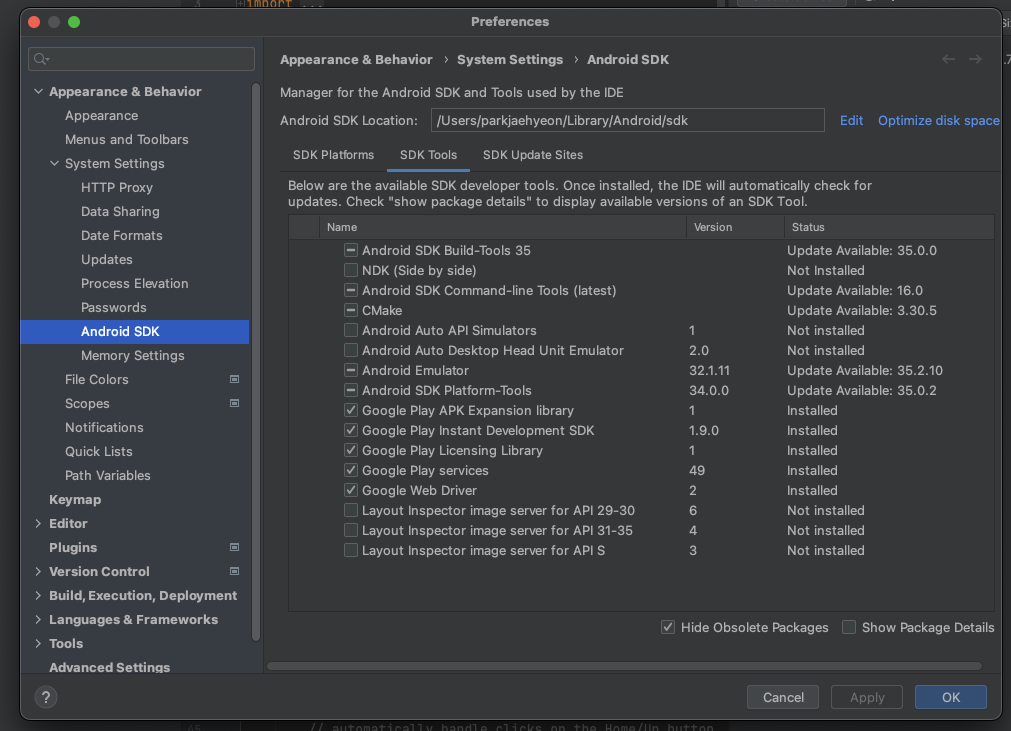Click the help question mark icon
The height and width of the screenshot is (731, 1011).
coord(45,697)
